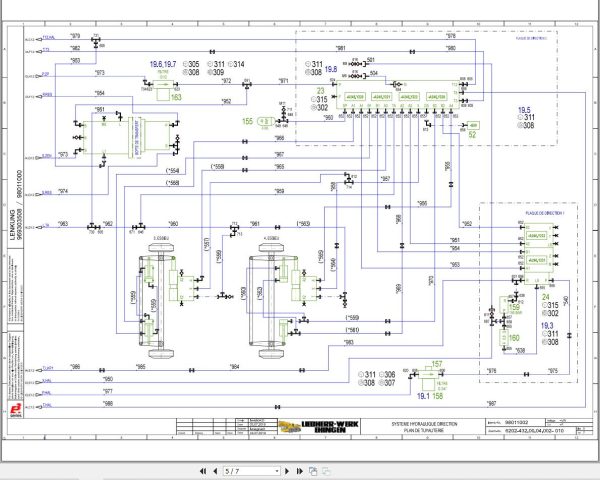Select the green component number 155
Viewport: 600px width, 480px height.
(248, 121)
